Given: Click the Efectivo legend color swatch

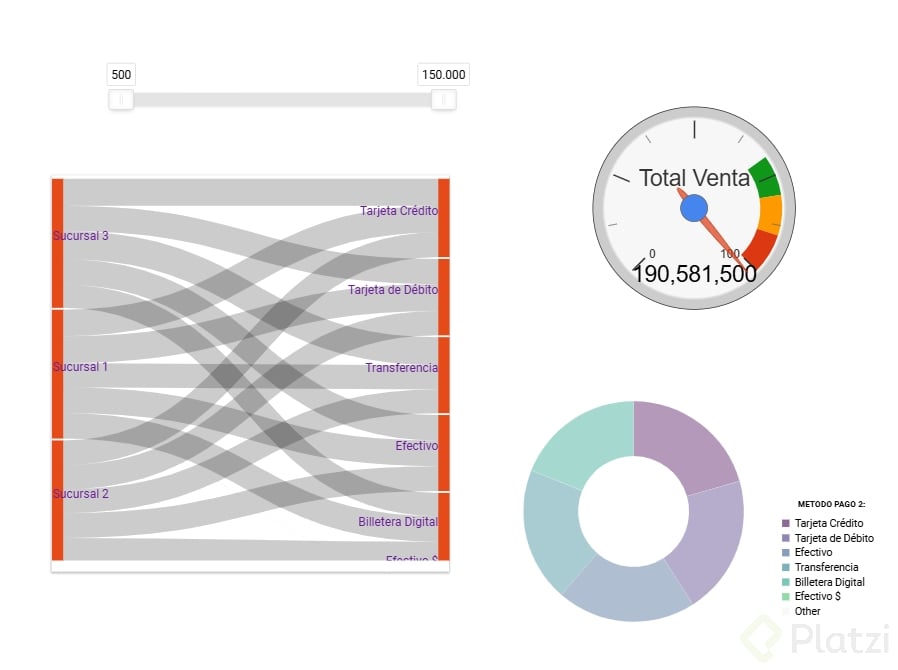Looking at the screenshot, I should pyautogui.click(x=786, y=552).
